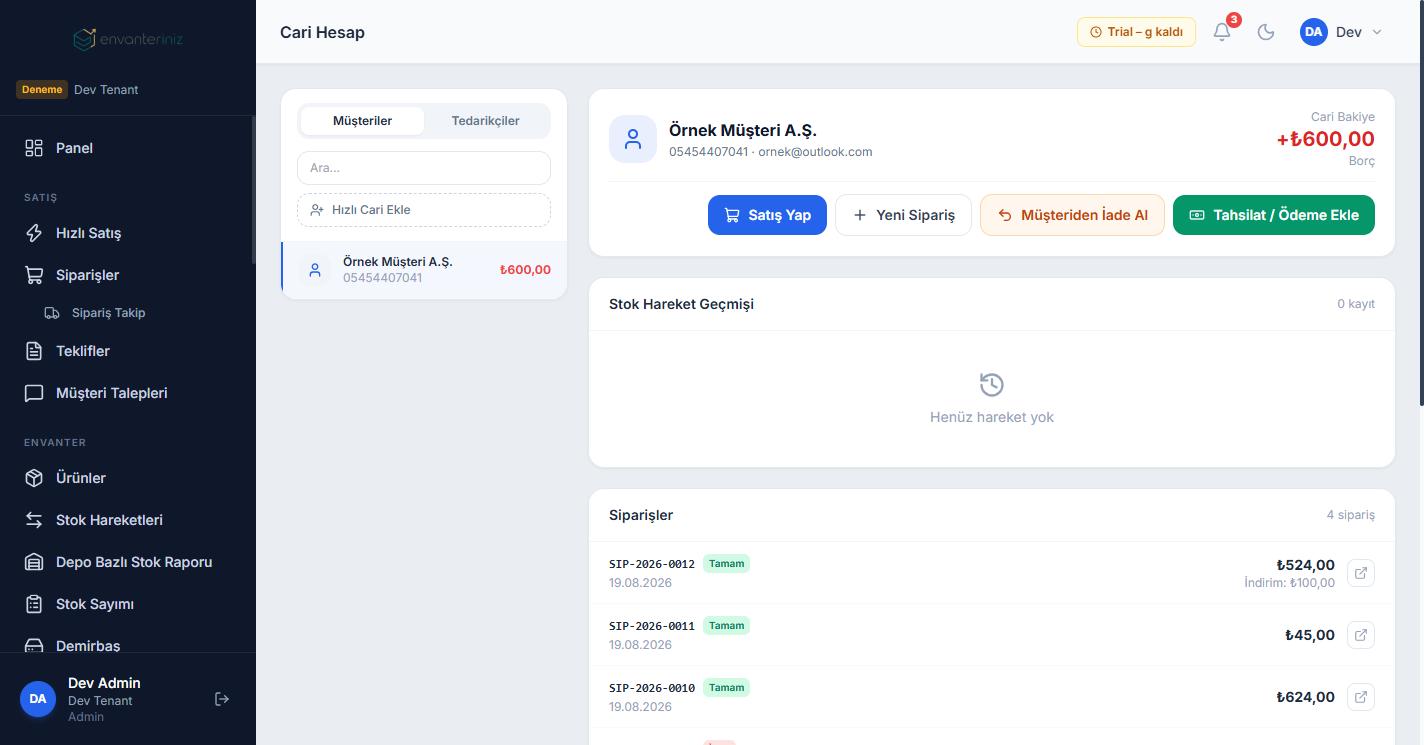Click the Yeni Sipariş button
Viewport: 1424px width, 745px height.
pyautogui.click(x=903, y=215)
